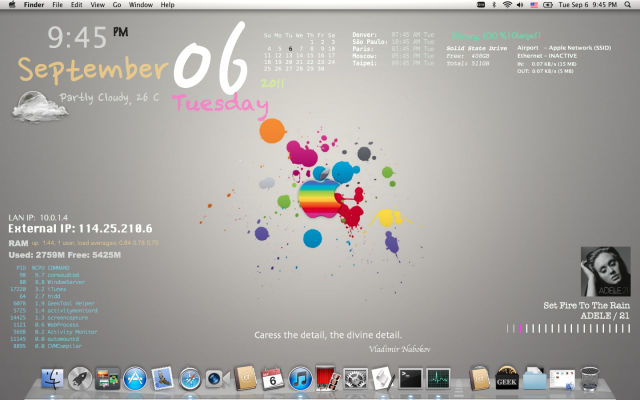
Task: Click the 'ADELE / 21' artist text
Action: (605, 316)
